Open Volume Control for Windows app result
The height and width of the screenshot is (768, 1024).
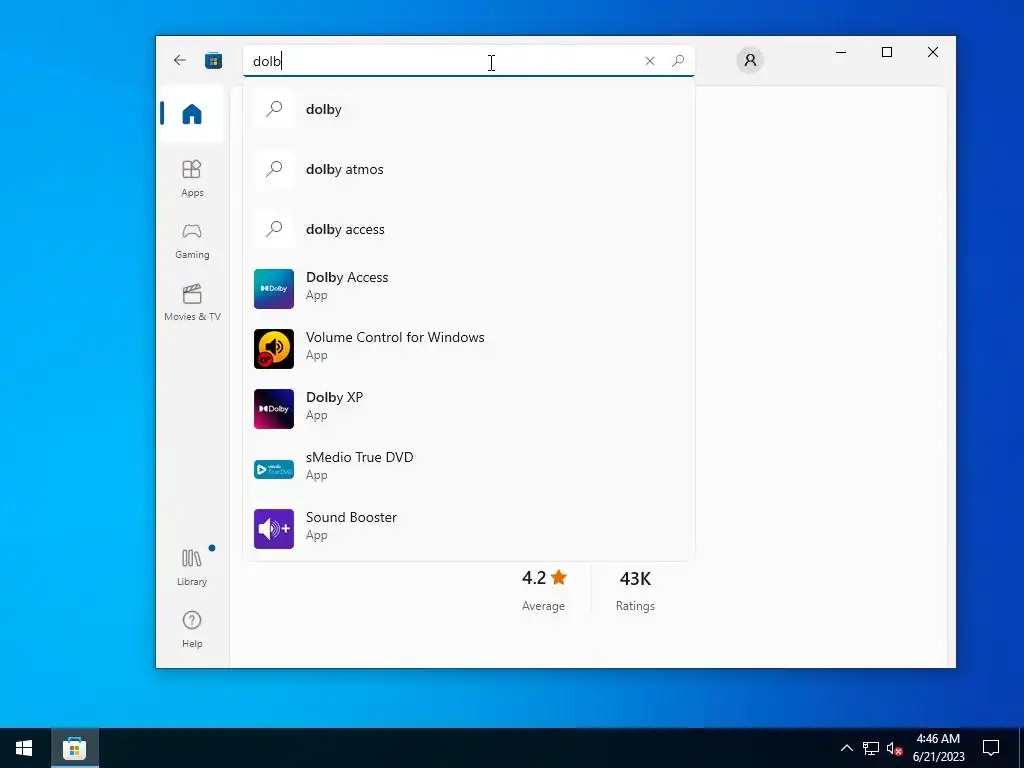[469, 348]
